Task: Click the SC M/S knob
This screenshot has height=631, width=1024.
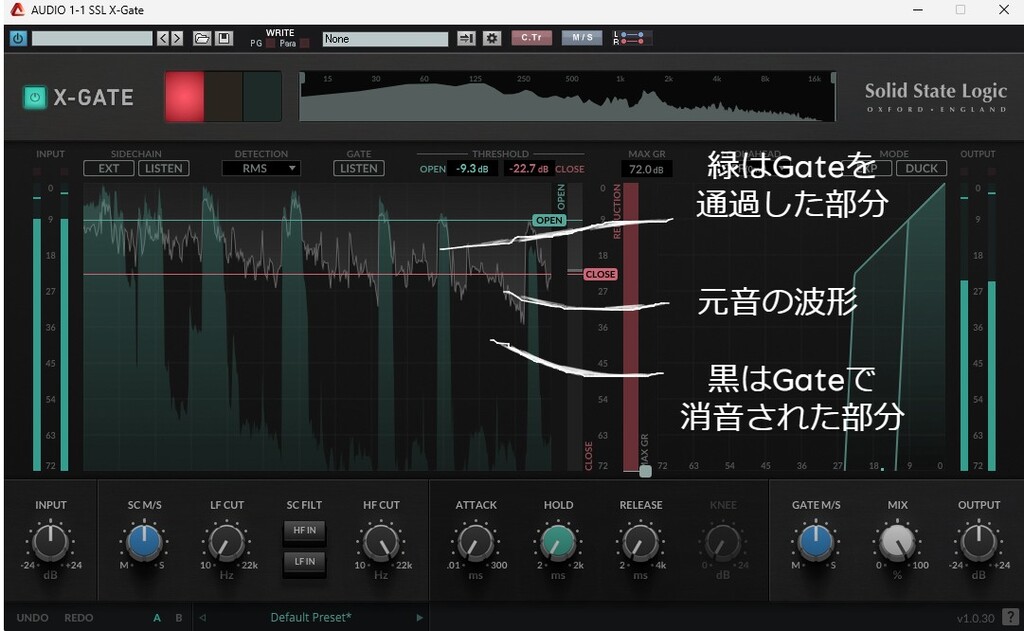Action: (x=144, y=542)
